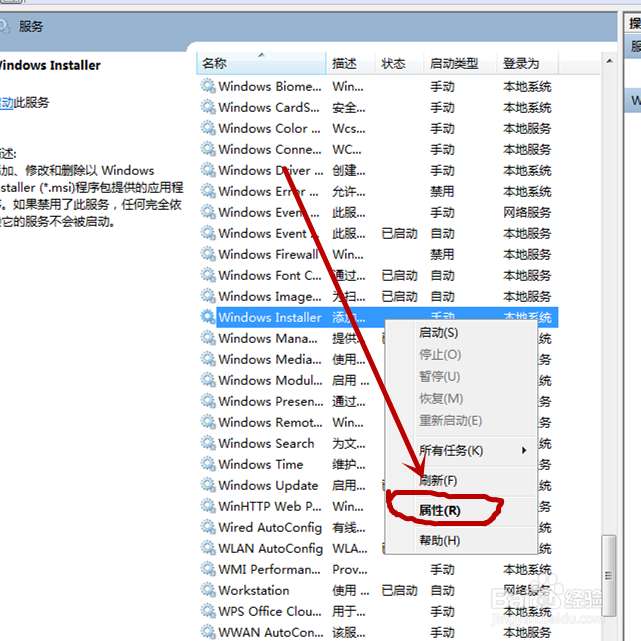The width and height of the screenshot is (641, 641).
Task: Click gear icon beside Wired AutoConfig service
Action: [x=208, y=527]
